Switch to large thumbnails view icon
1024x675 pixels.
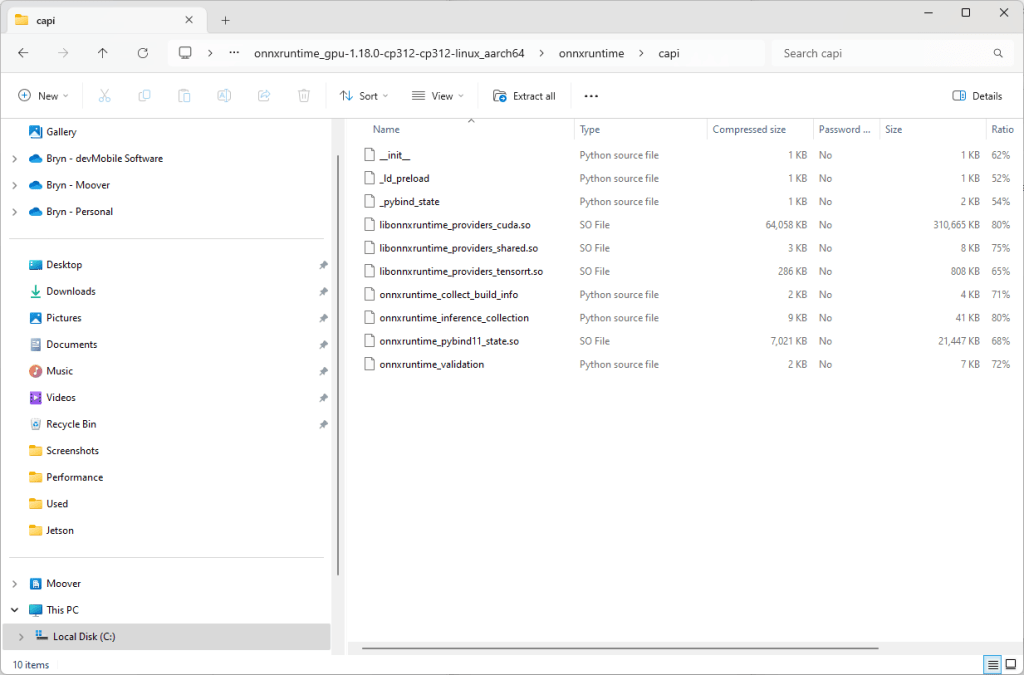coord(1011,665)
